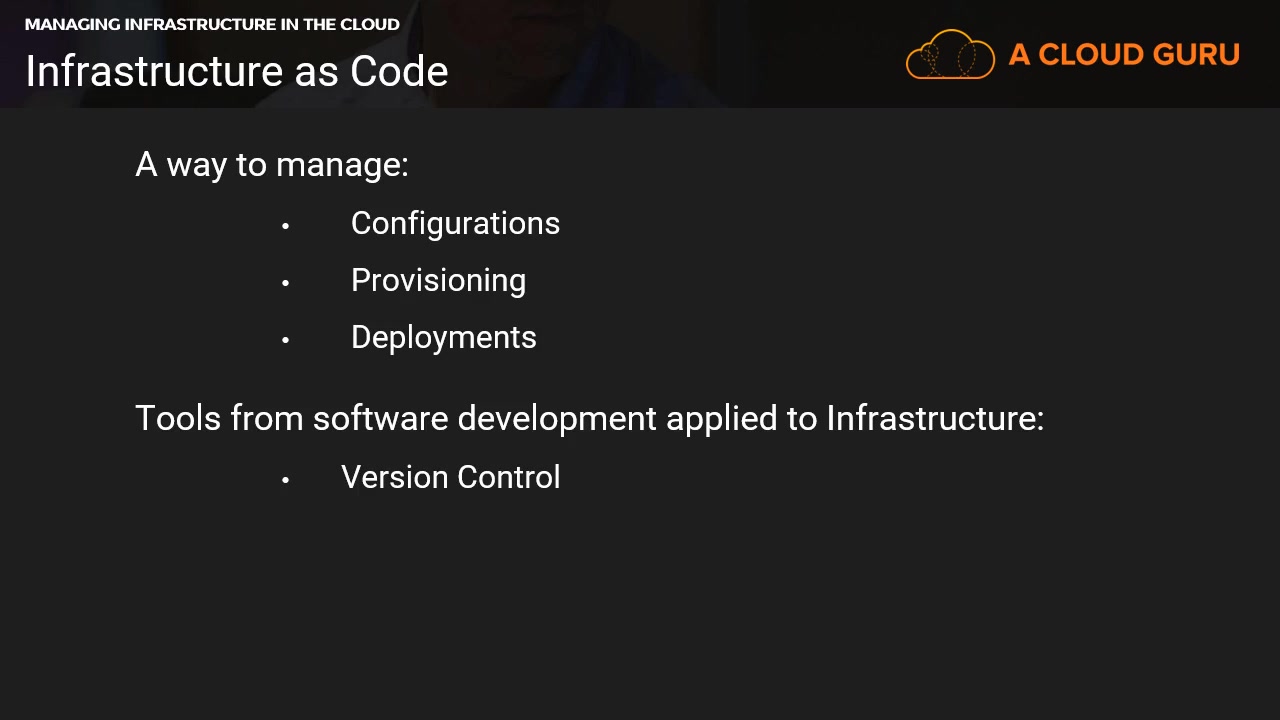Click the 'A way to manage:' heading
The image size is (1280, 720).
[272, 164]
